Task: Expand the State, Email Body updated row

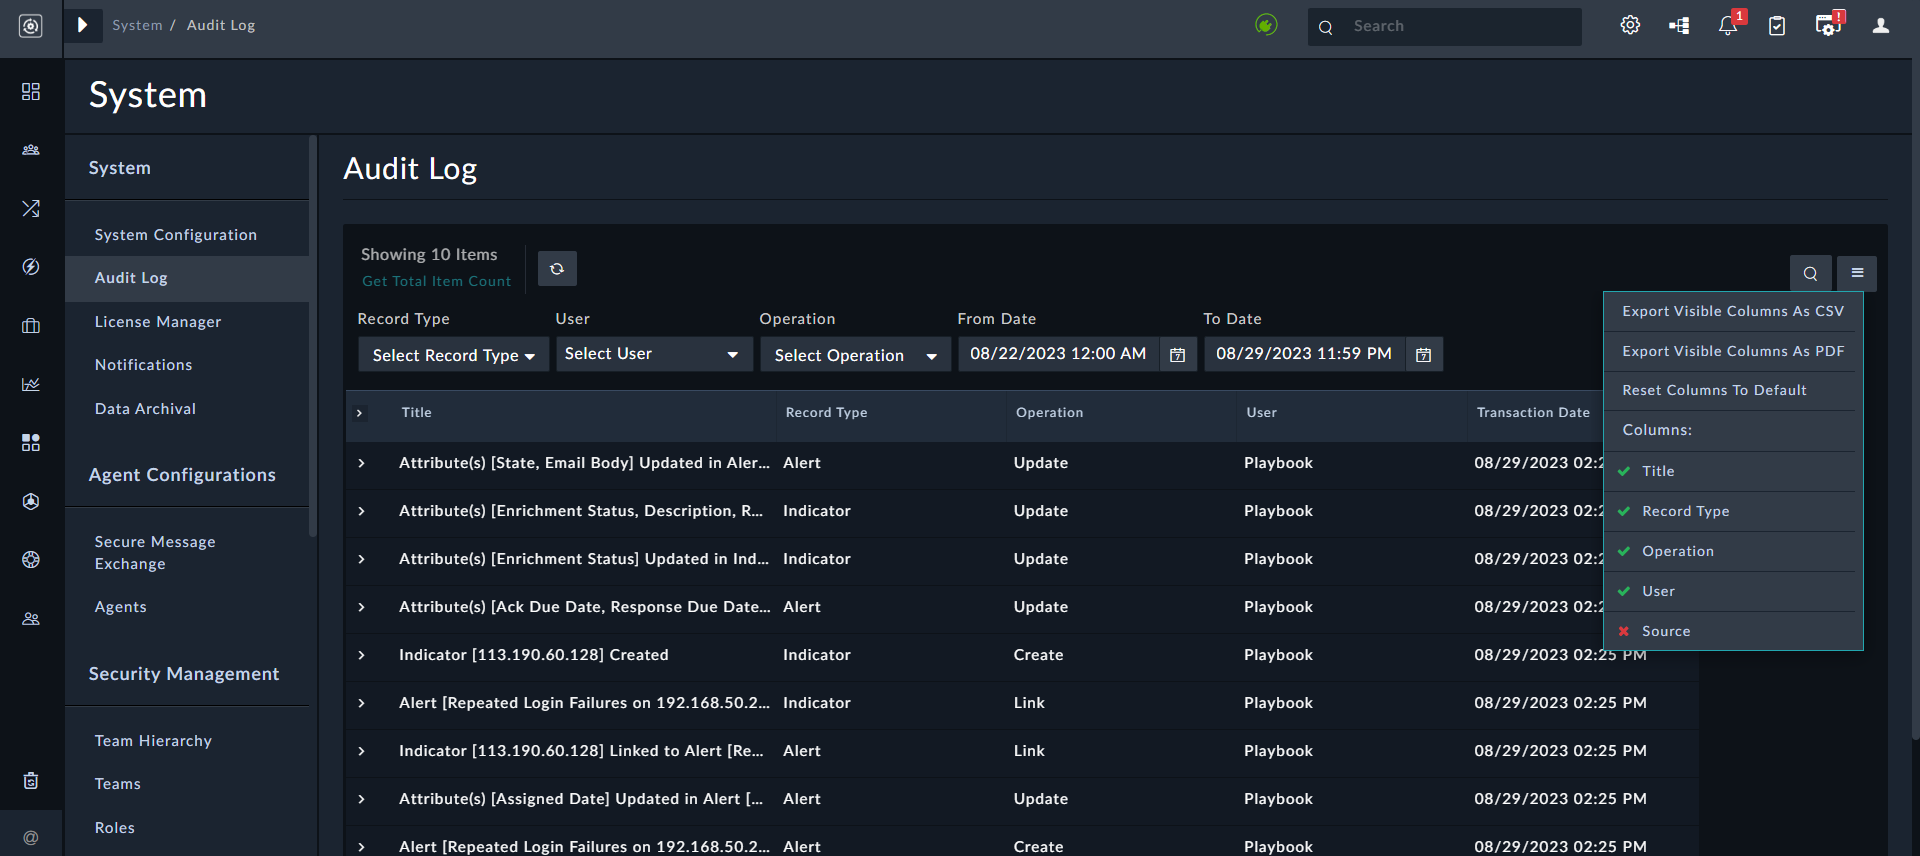Action: point(361,463)
